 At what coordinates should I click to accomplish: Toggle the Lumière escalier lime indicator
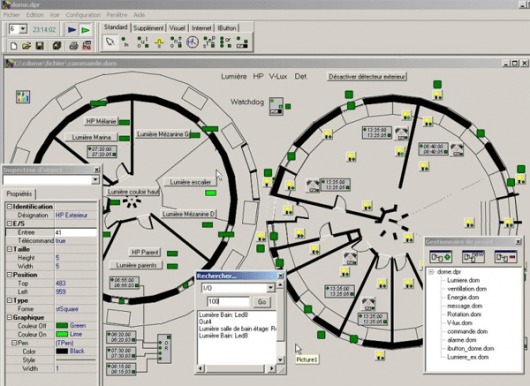211,193
